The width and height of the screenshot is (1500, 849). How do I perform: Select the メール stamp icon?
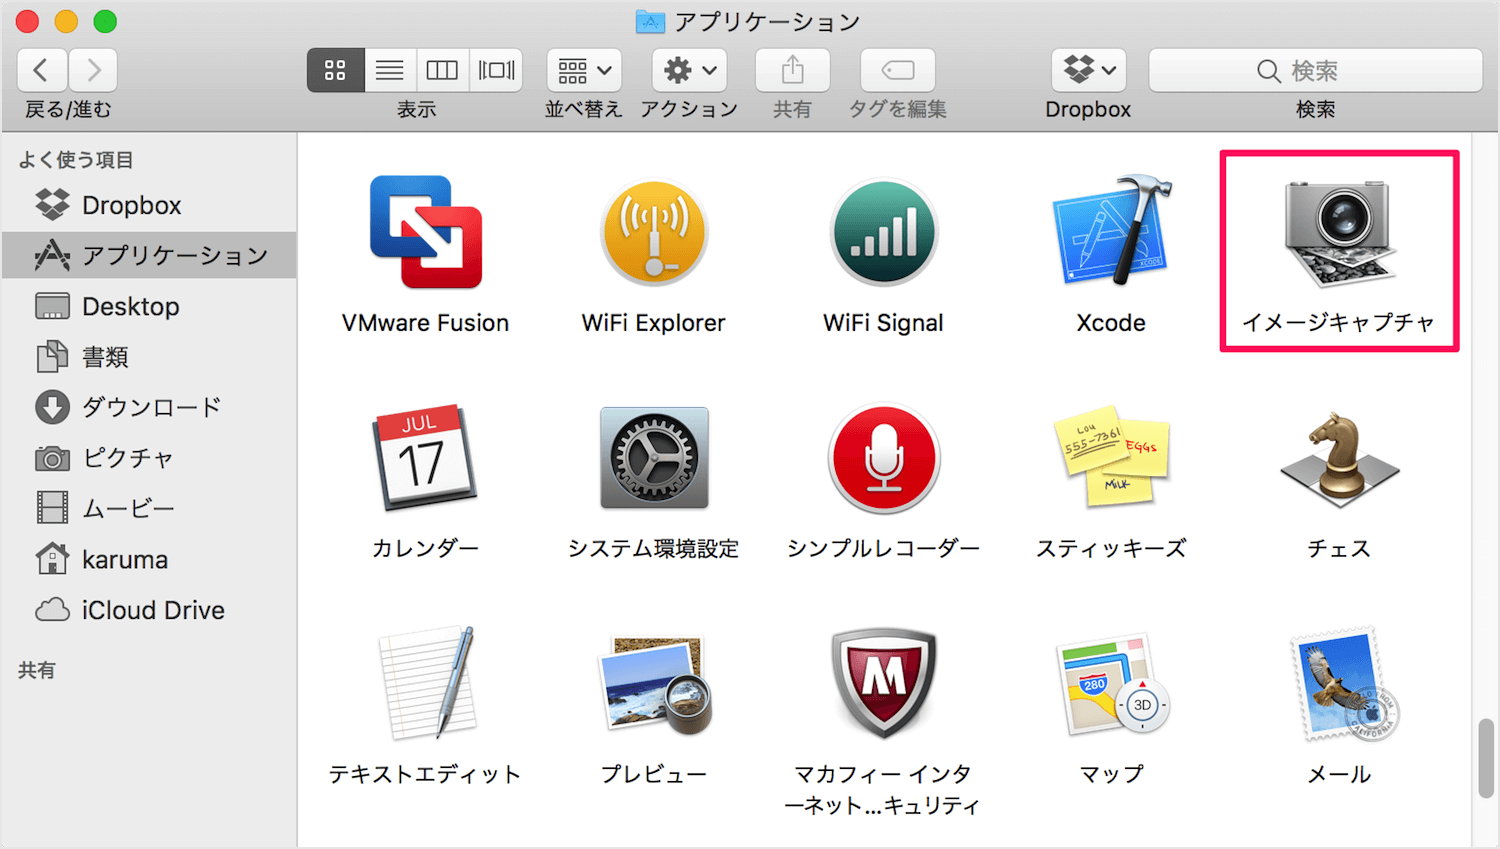1343,685
